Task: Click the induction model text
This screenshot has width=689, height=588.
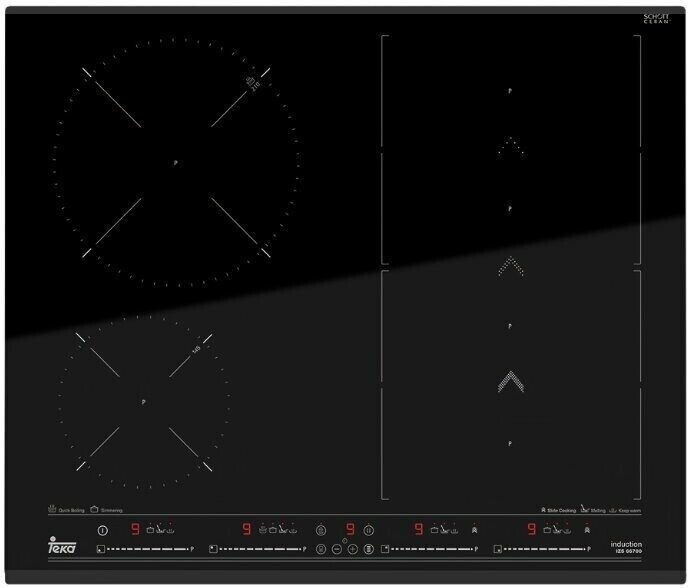Action: (x=626, y=547)
